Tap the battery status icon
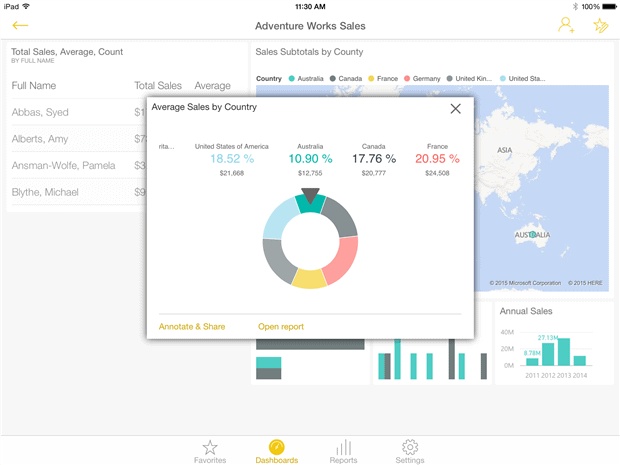Image resolution: width=620 pixels, height=465 pixels. [609, 6]
